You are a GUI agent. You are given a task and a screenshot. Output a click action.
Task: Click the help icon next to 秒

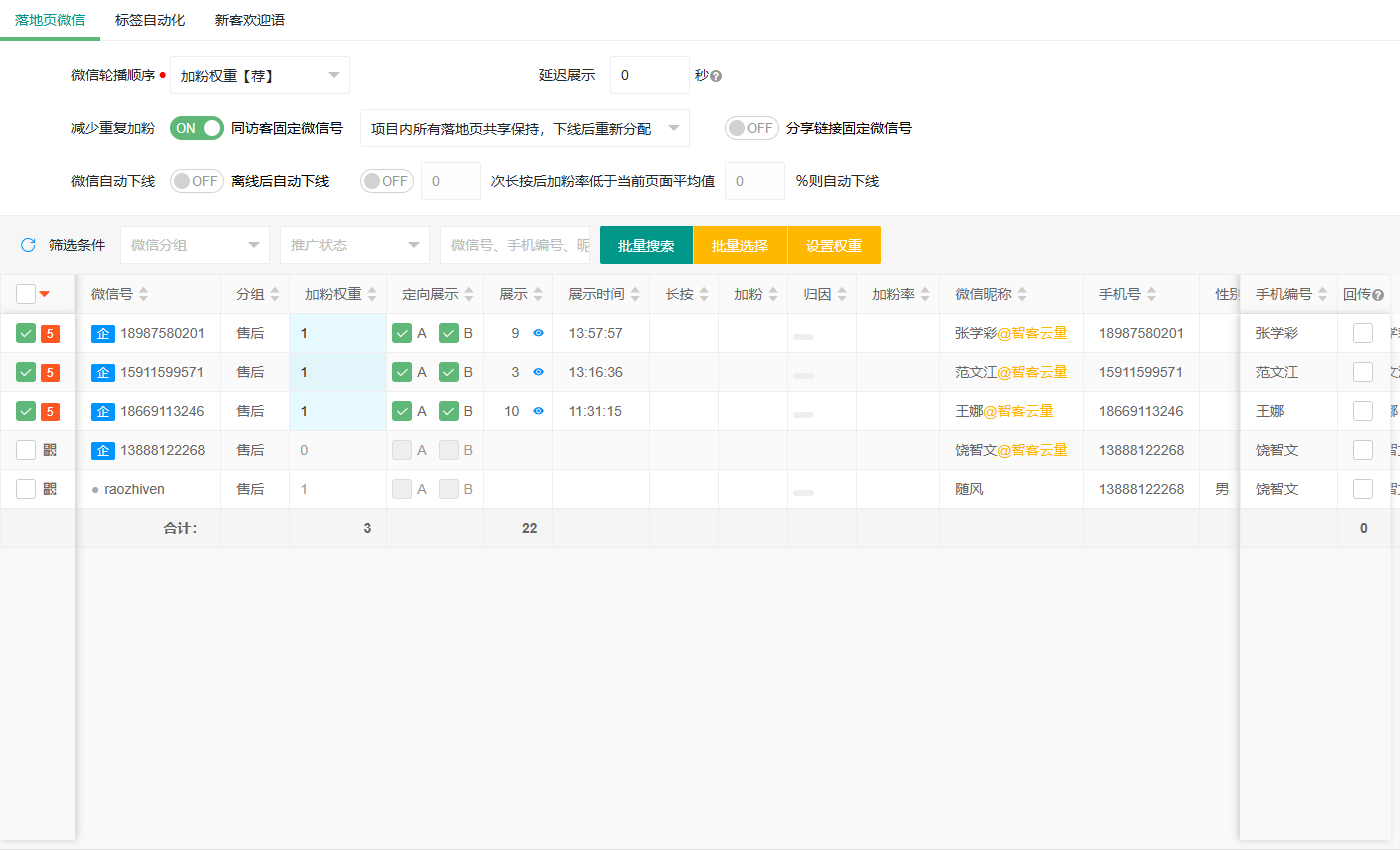716,76
